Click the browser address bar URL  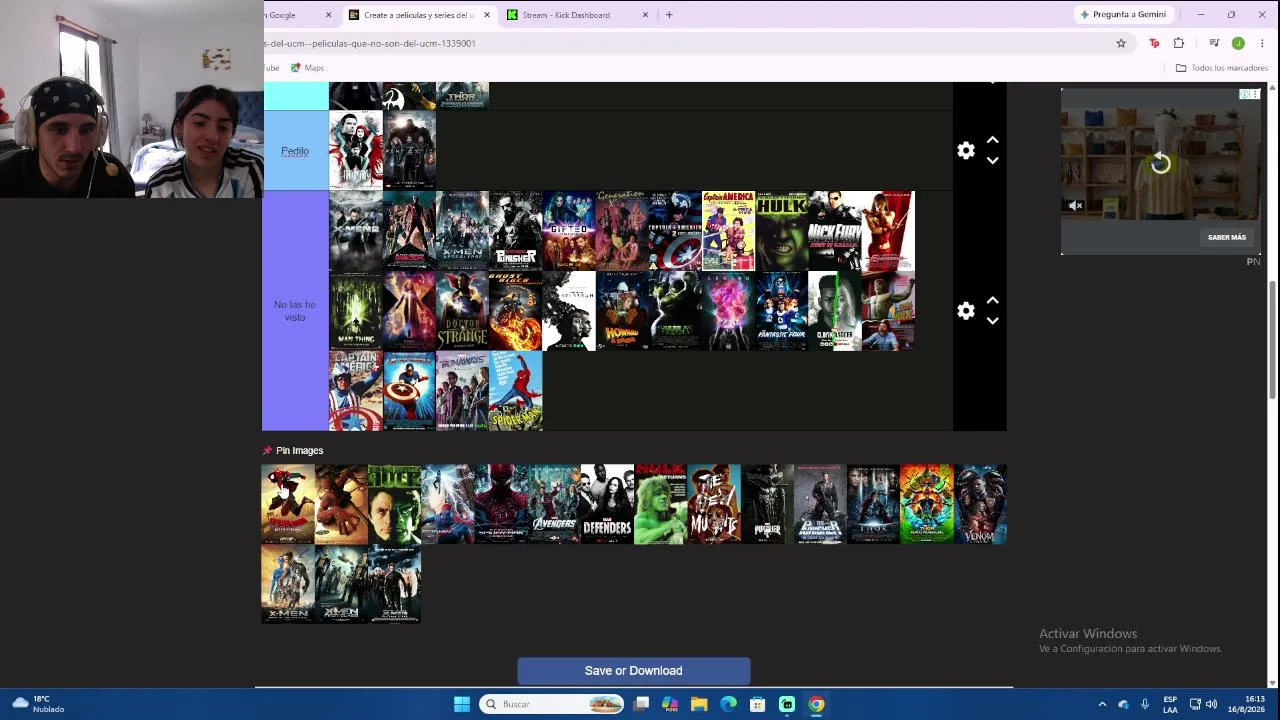point(370,43)
